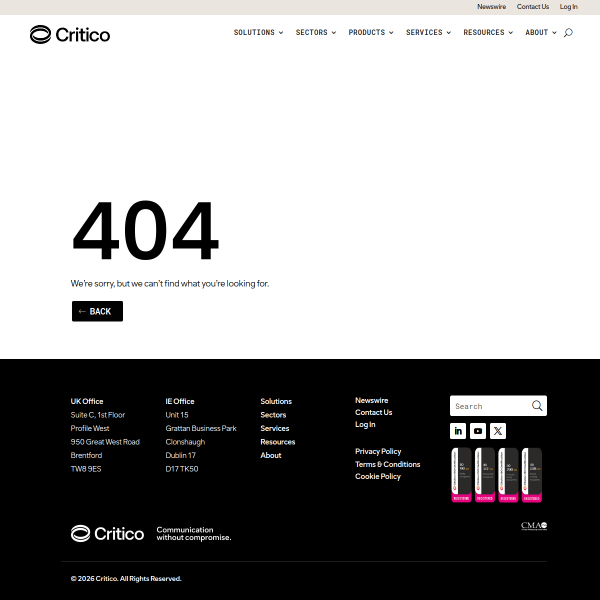Open the About navigation dropdown
This screenshot has height=600, width=600.
pyautogui.click(x=541, y=33)
